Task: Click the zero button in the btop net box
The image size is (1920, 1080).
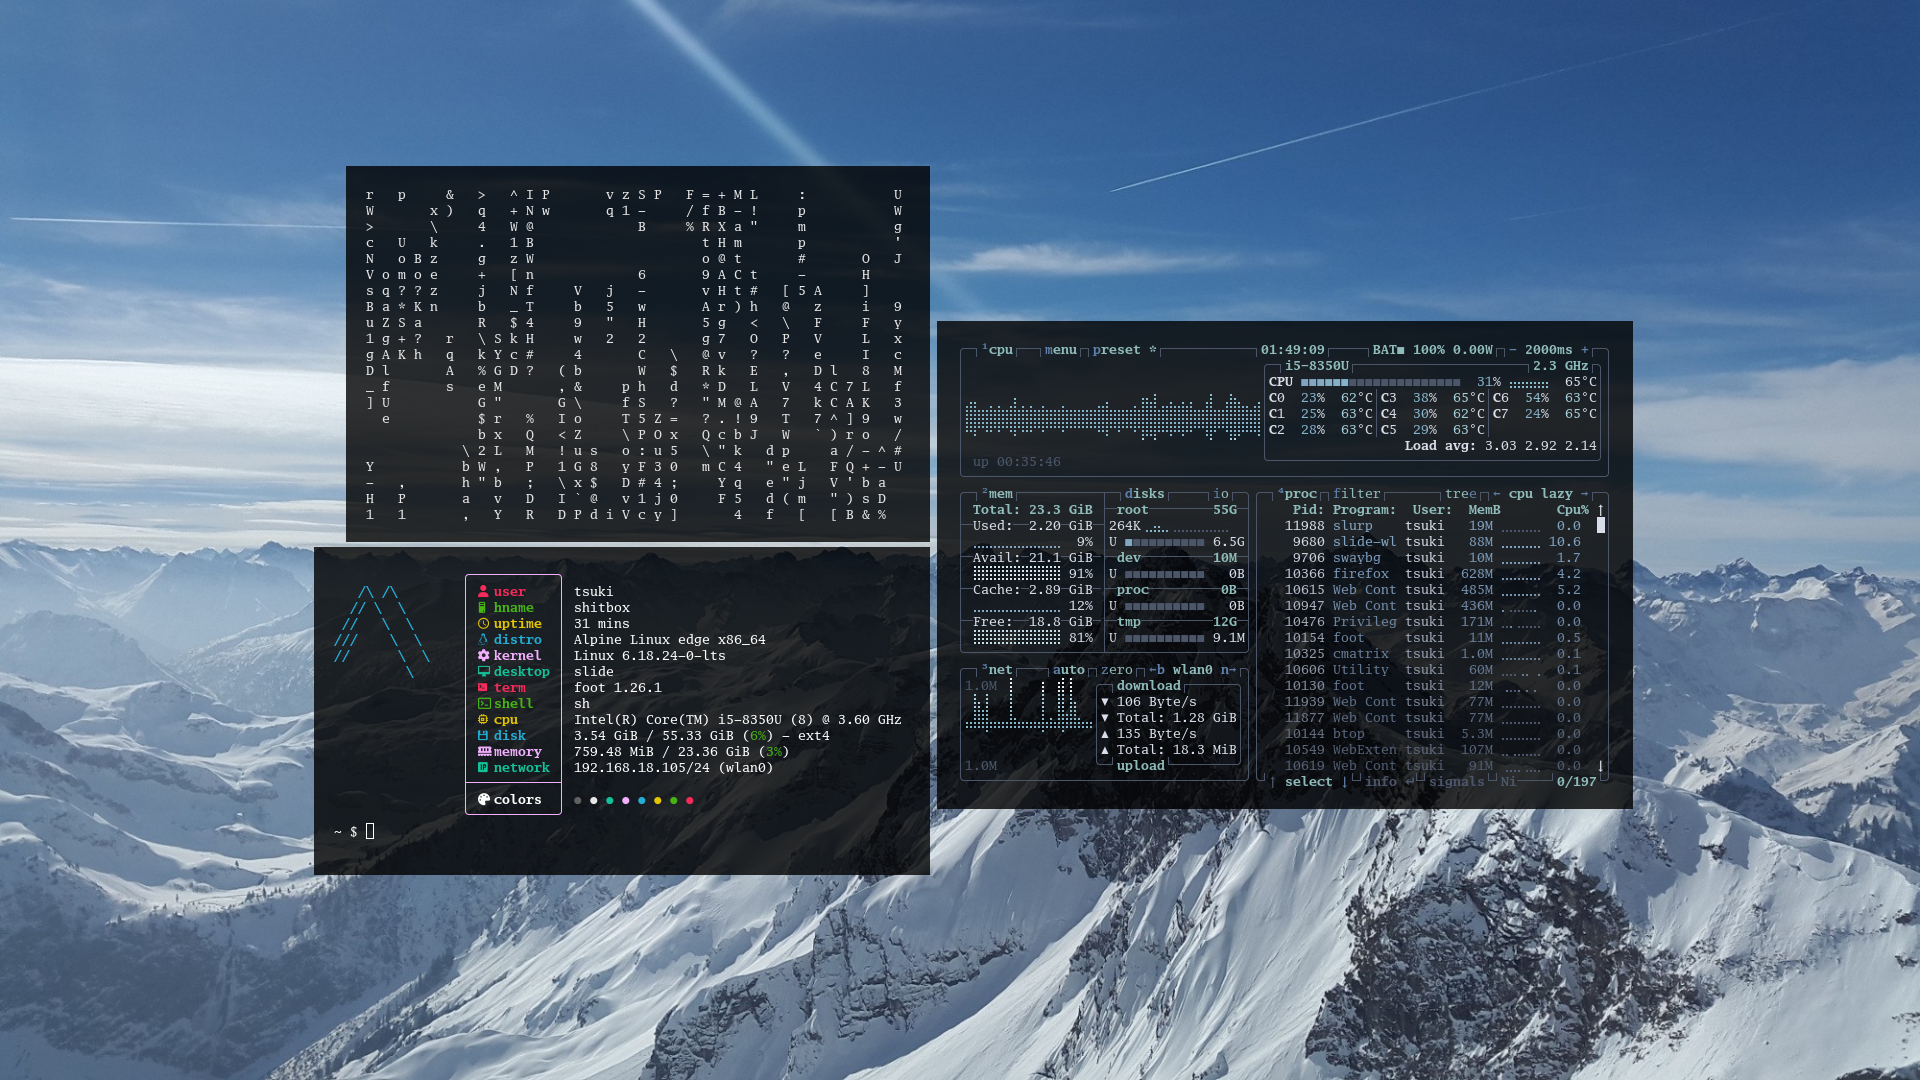Action: 1116,670
